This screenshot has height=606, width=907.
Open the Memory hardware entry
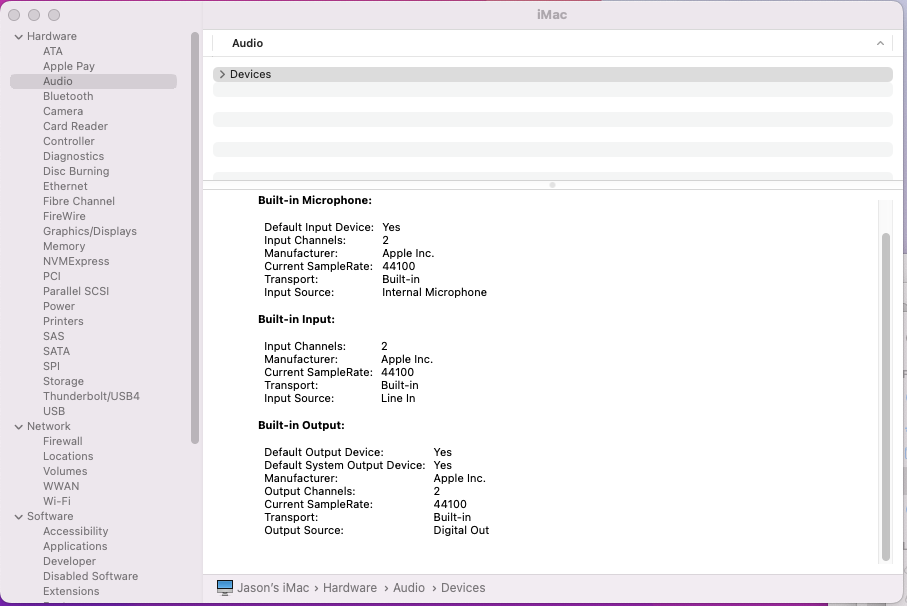(x=64, y=246)
